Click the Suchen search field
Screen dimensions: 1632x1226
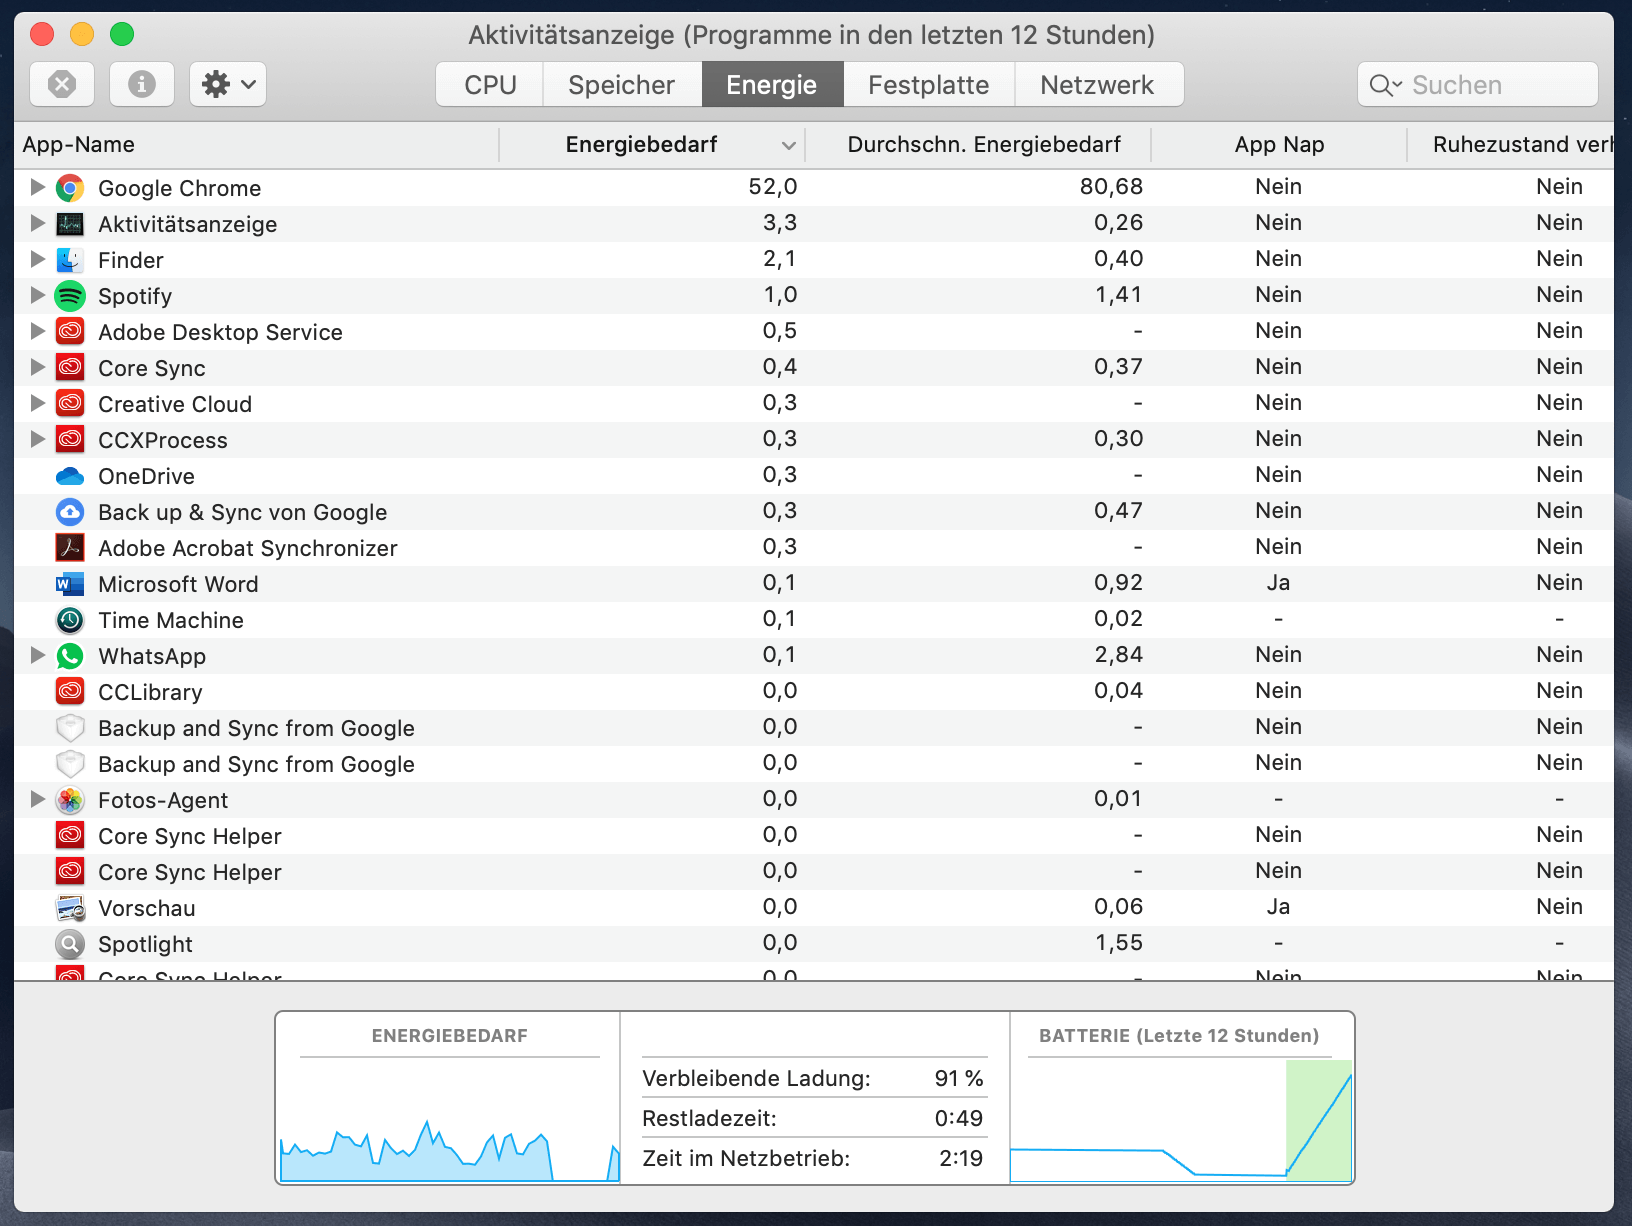click(1478, 85)
